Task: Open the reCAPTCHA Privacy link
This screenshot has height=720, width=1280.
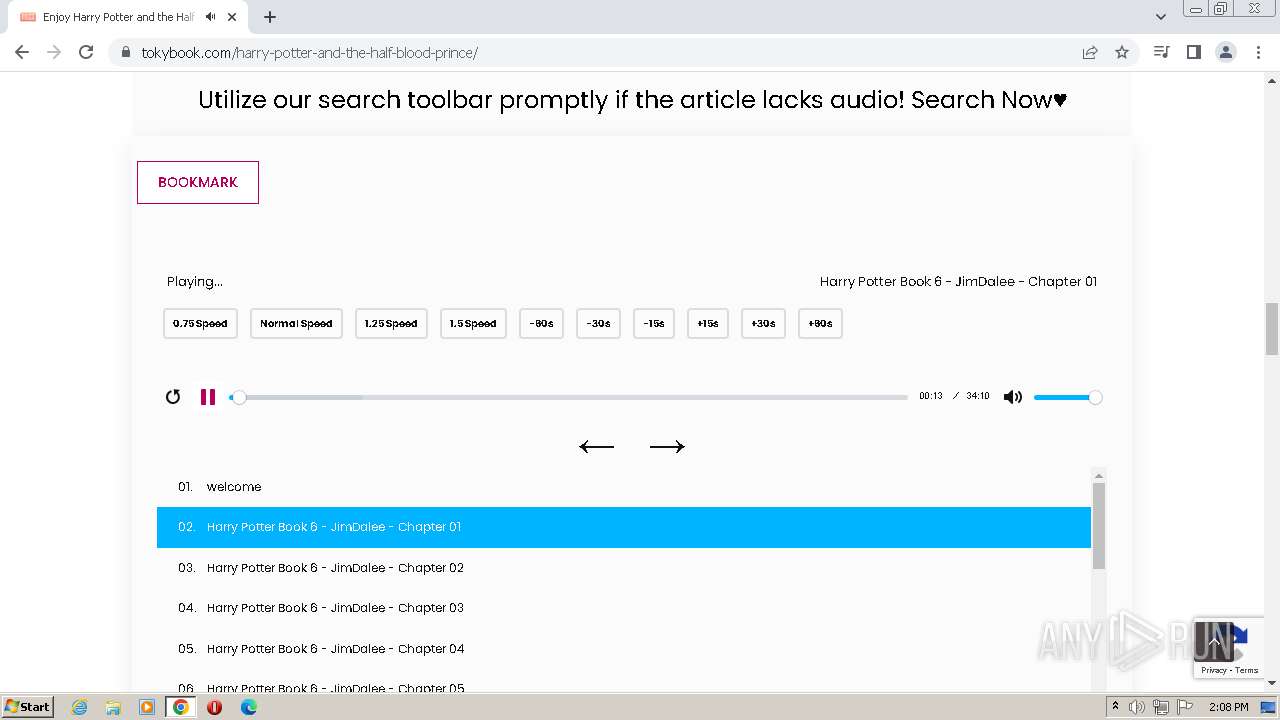Action: click(x=1214, y=670)
